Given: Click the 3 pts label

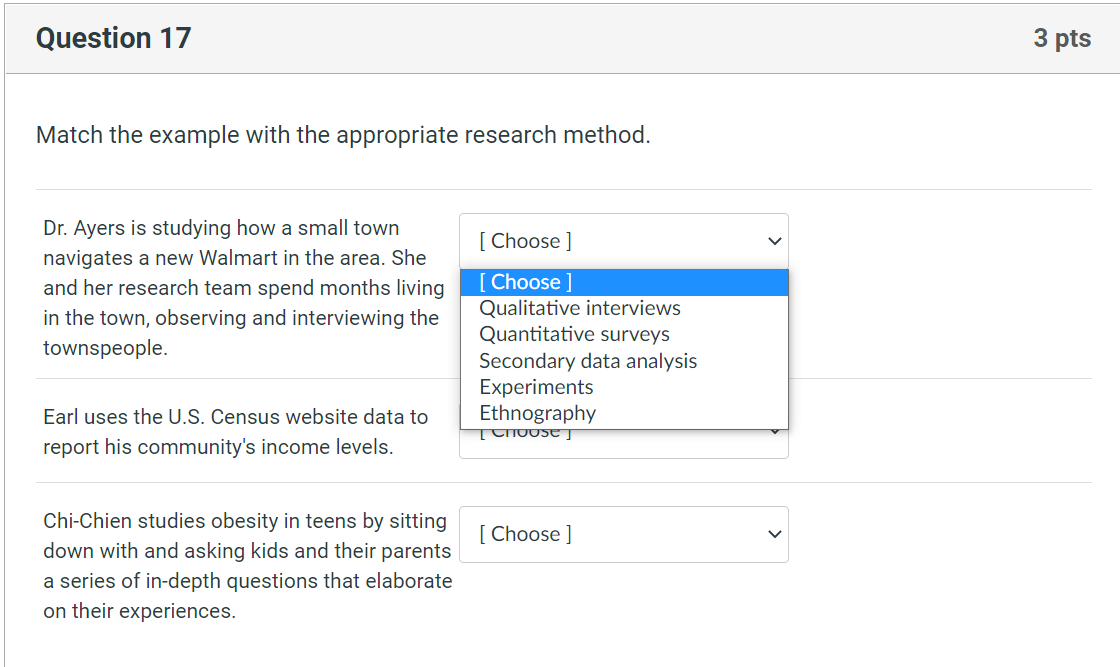Looking at the screenshot, I should (x=1062, y=38).
